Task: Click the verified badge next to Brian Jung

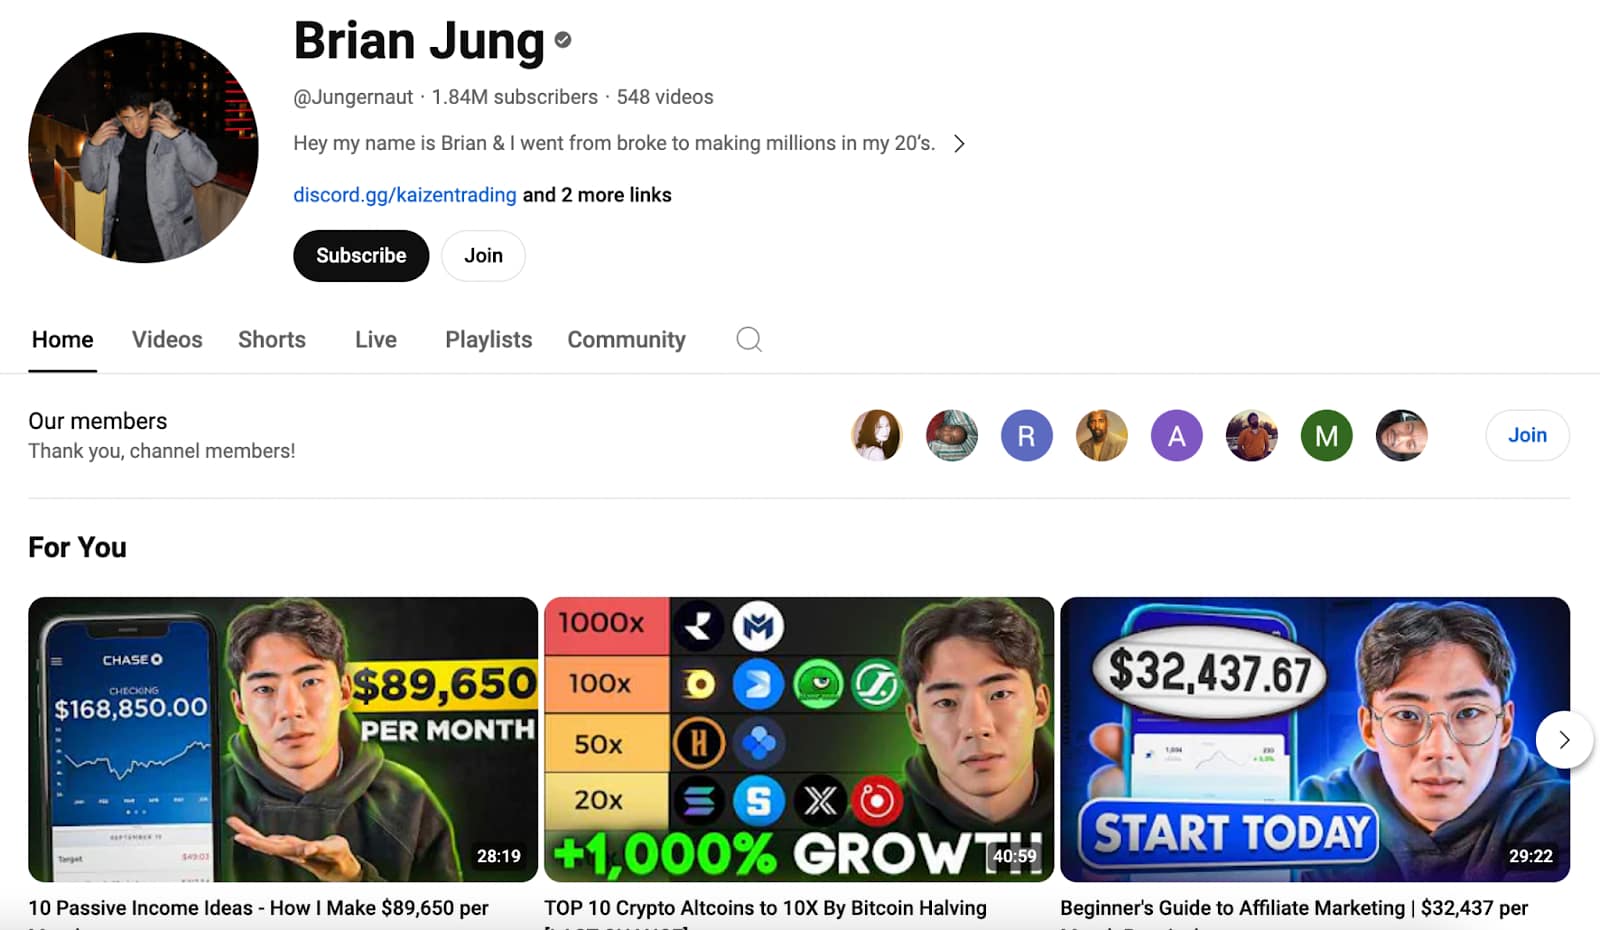Action: click(x=563, y=40)
